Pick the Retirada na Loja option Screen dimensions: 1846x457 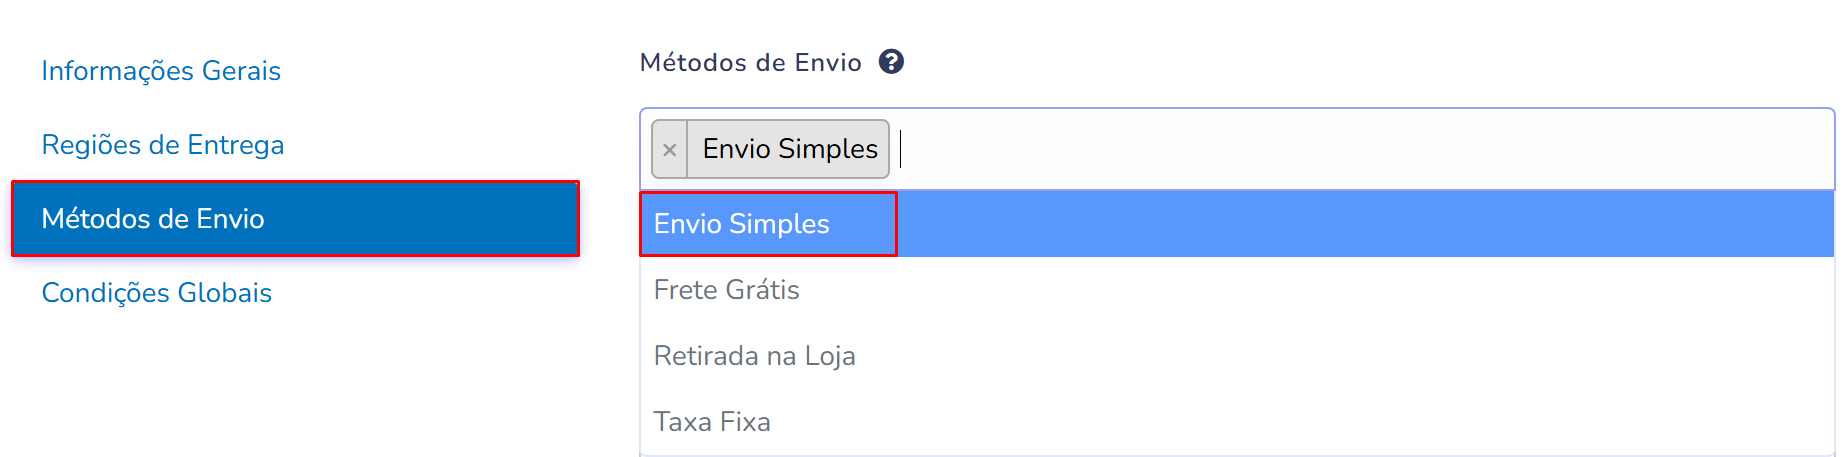click(x=755, y=356)
